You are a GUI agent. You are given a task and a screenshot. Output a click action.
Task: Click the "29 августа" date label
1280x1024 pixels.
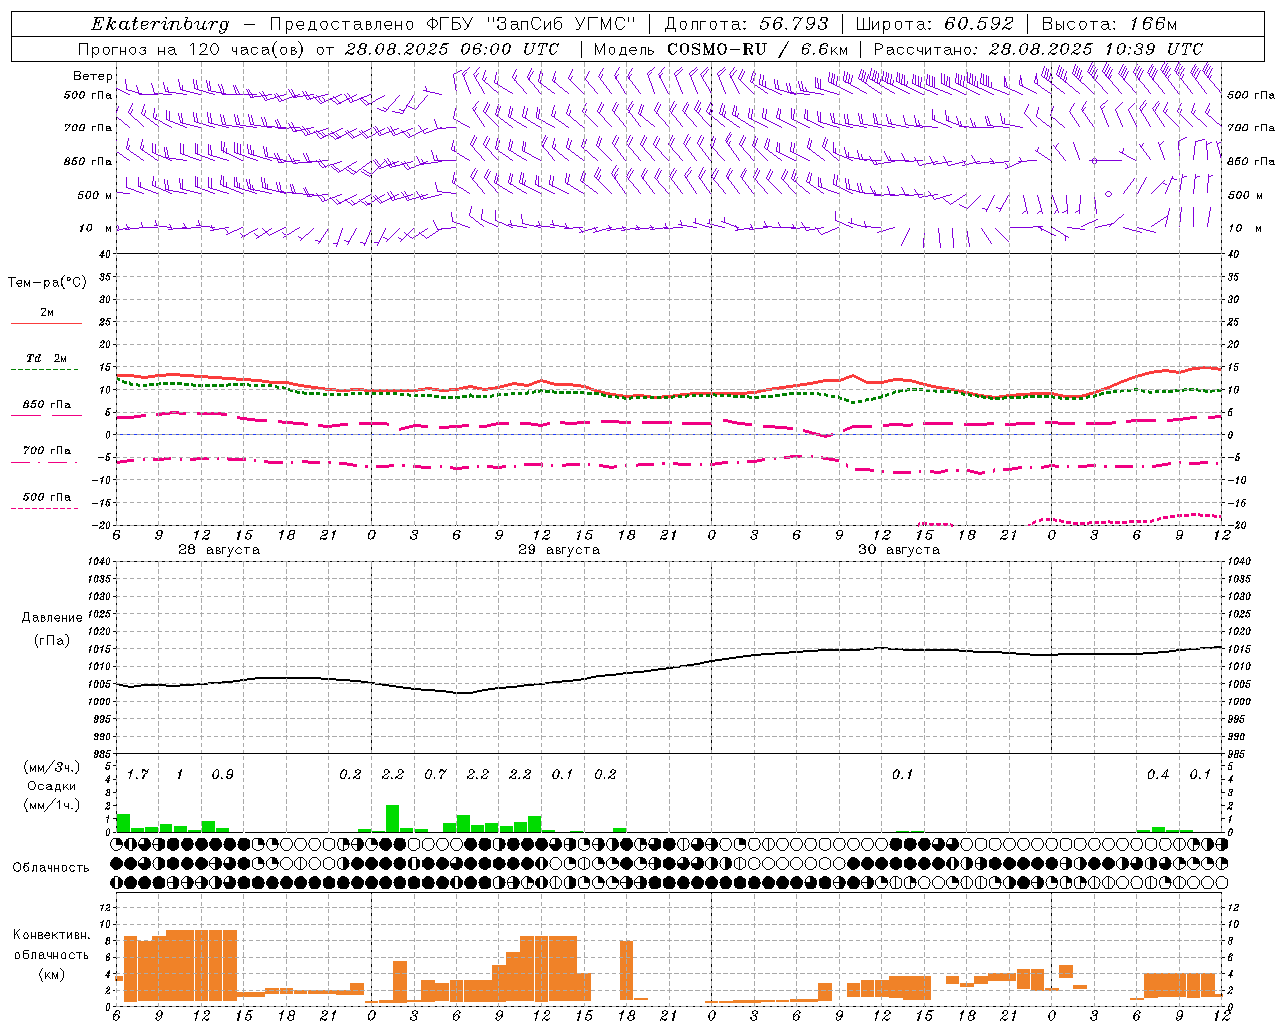(559, 550)
